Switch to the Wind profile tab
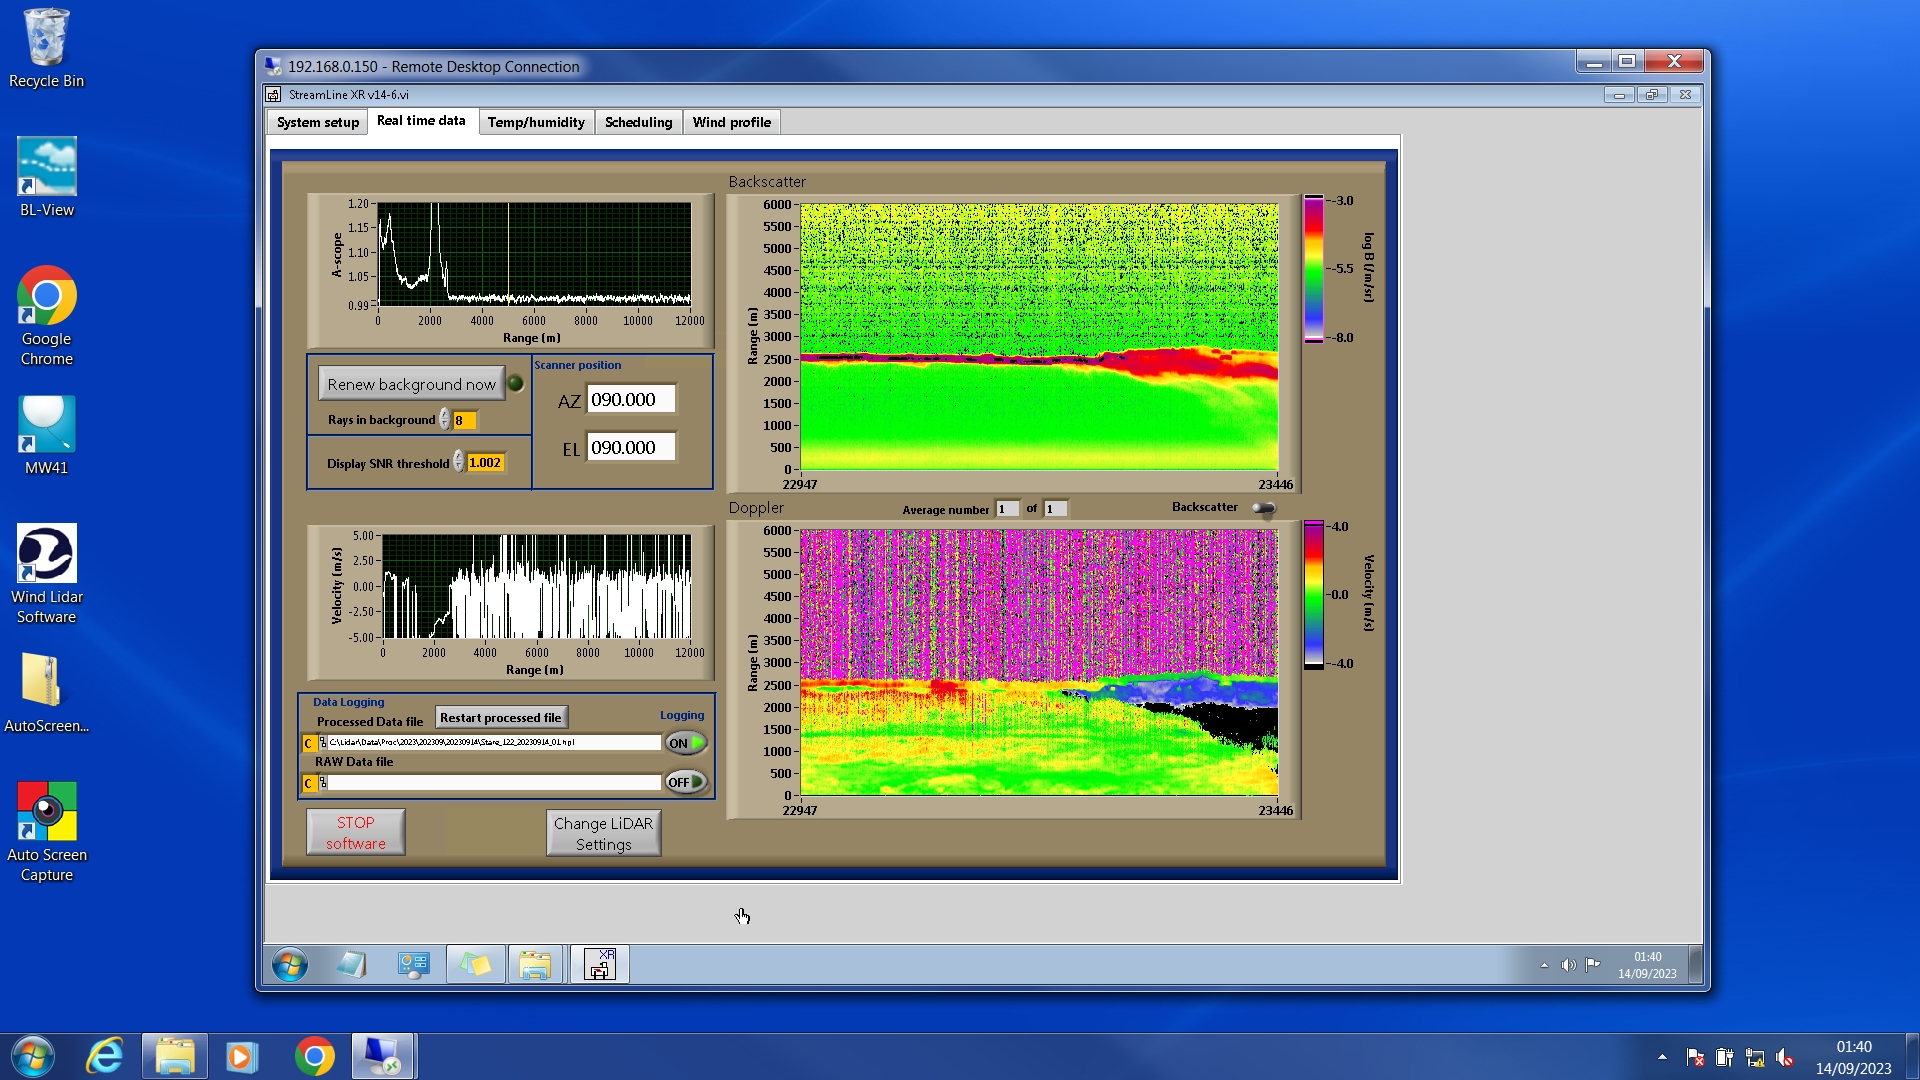1920x1080 pixels. pos(731,122)
